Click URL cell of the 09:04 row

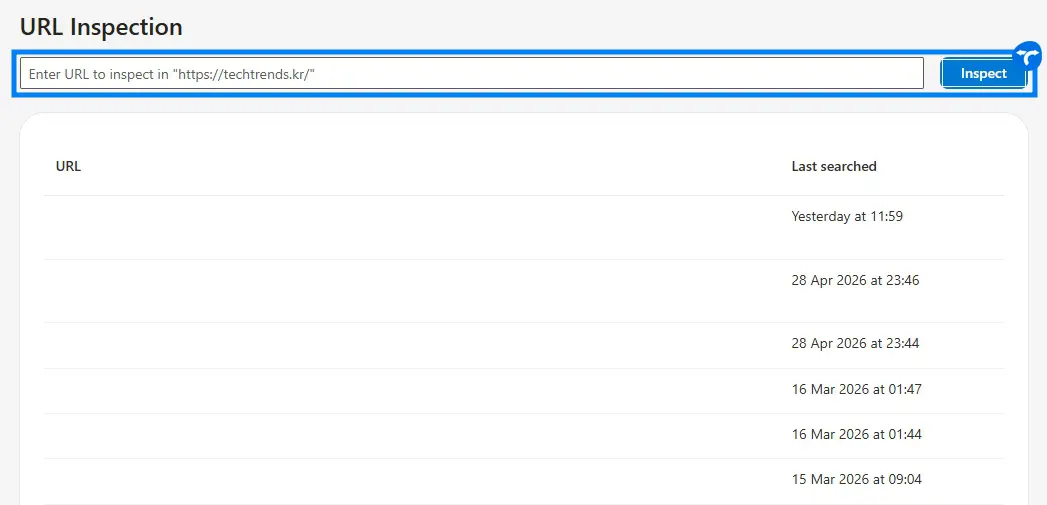(x=400, y=480)
